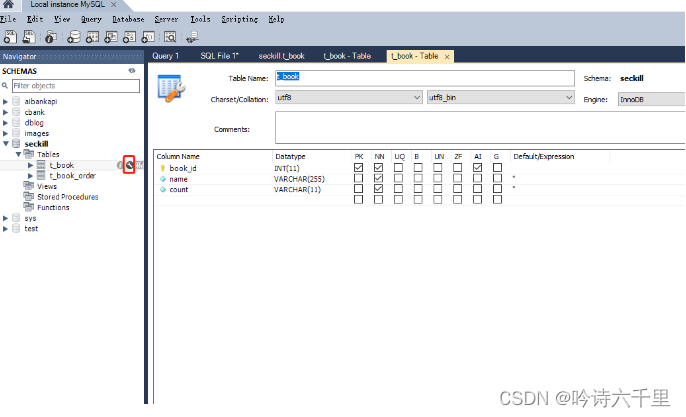
Task: Expand the t_book_order table node
Action: pos(30,176)
